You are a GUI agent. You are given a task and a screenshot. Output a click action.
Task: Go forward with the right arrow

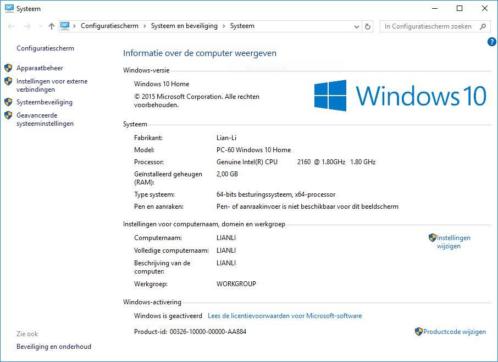27,26
